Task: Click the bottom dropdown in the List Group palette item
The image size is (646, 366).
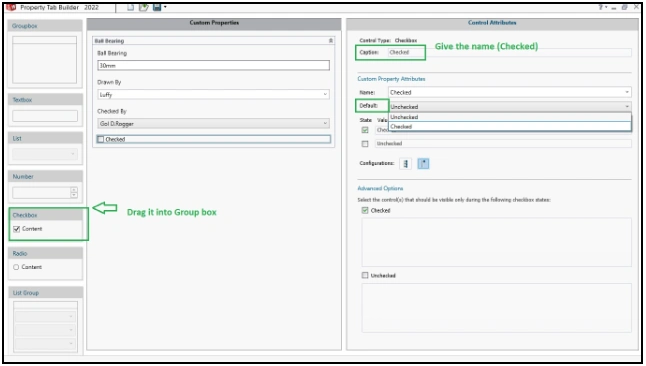Action: [45, 343]
